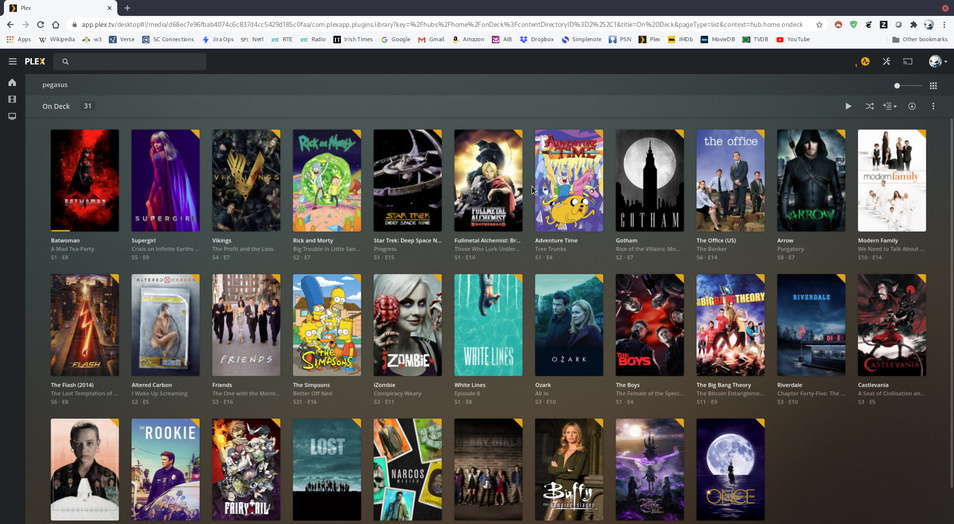
Task: Open a new browser tab
Action: click(127, 8)
